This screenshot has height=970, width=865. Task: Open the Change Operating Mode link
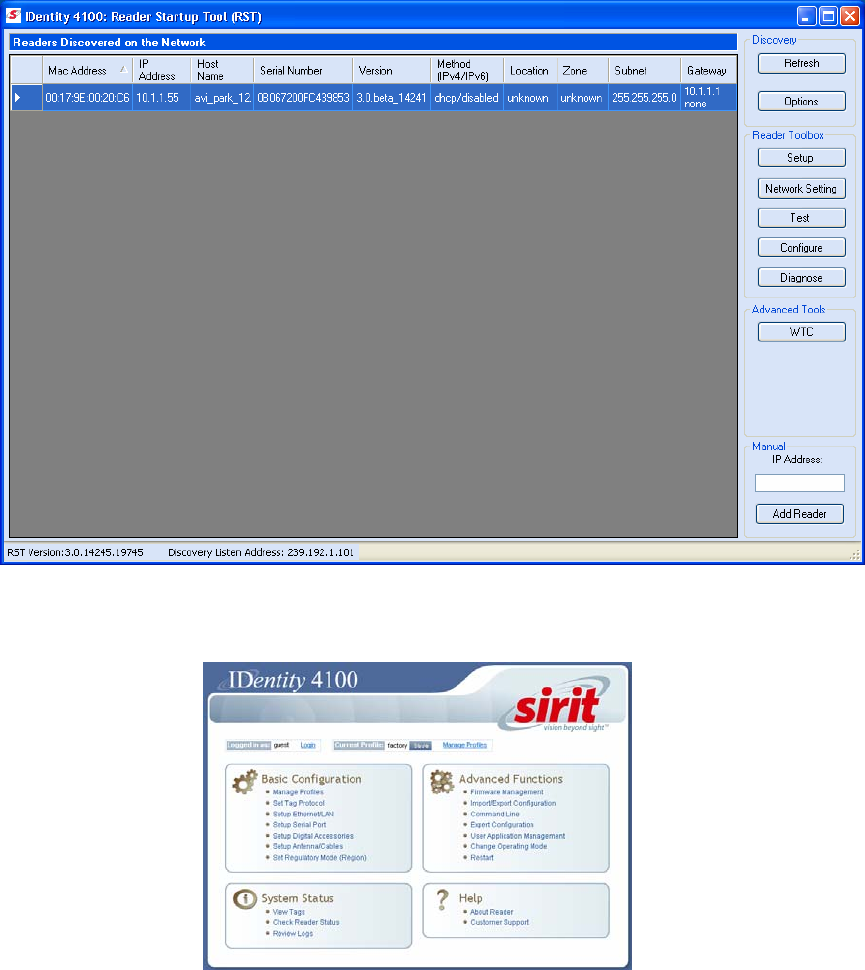click(x=509, y=846)
